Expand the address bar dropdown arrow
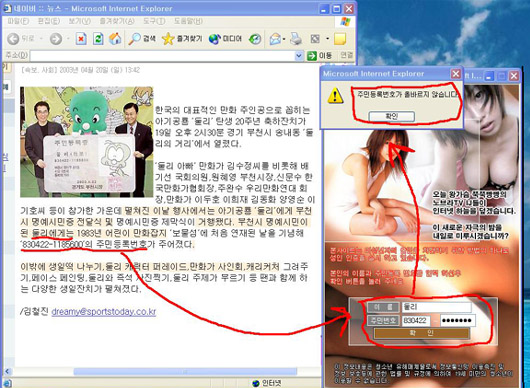The width and height of the screenshot is (530, 388). (x=299, y=55)
